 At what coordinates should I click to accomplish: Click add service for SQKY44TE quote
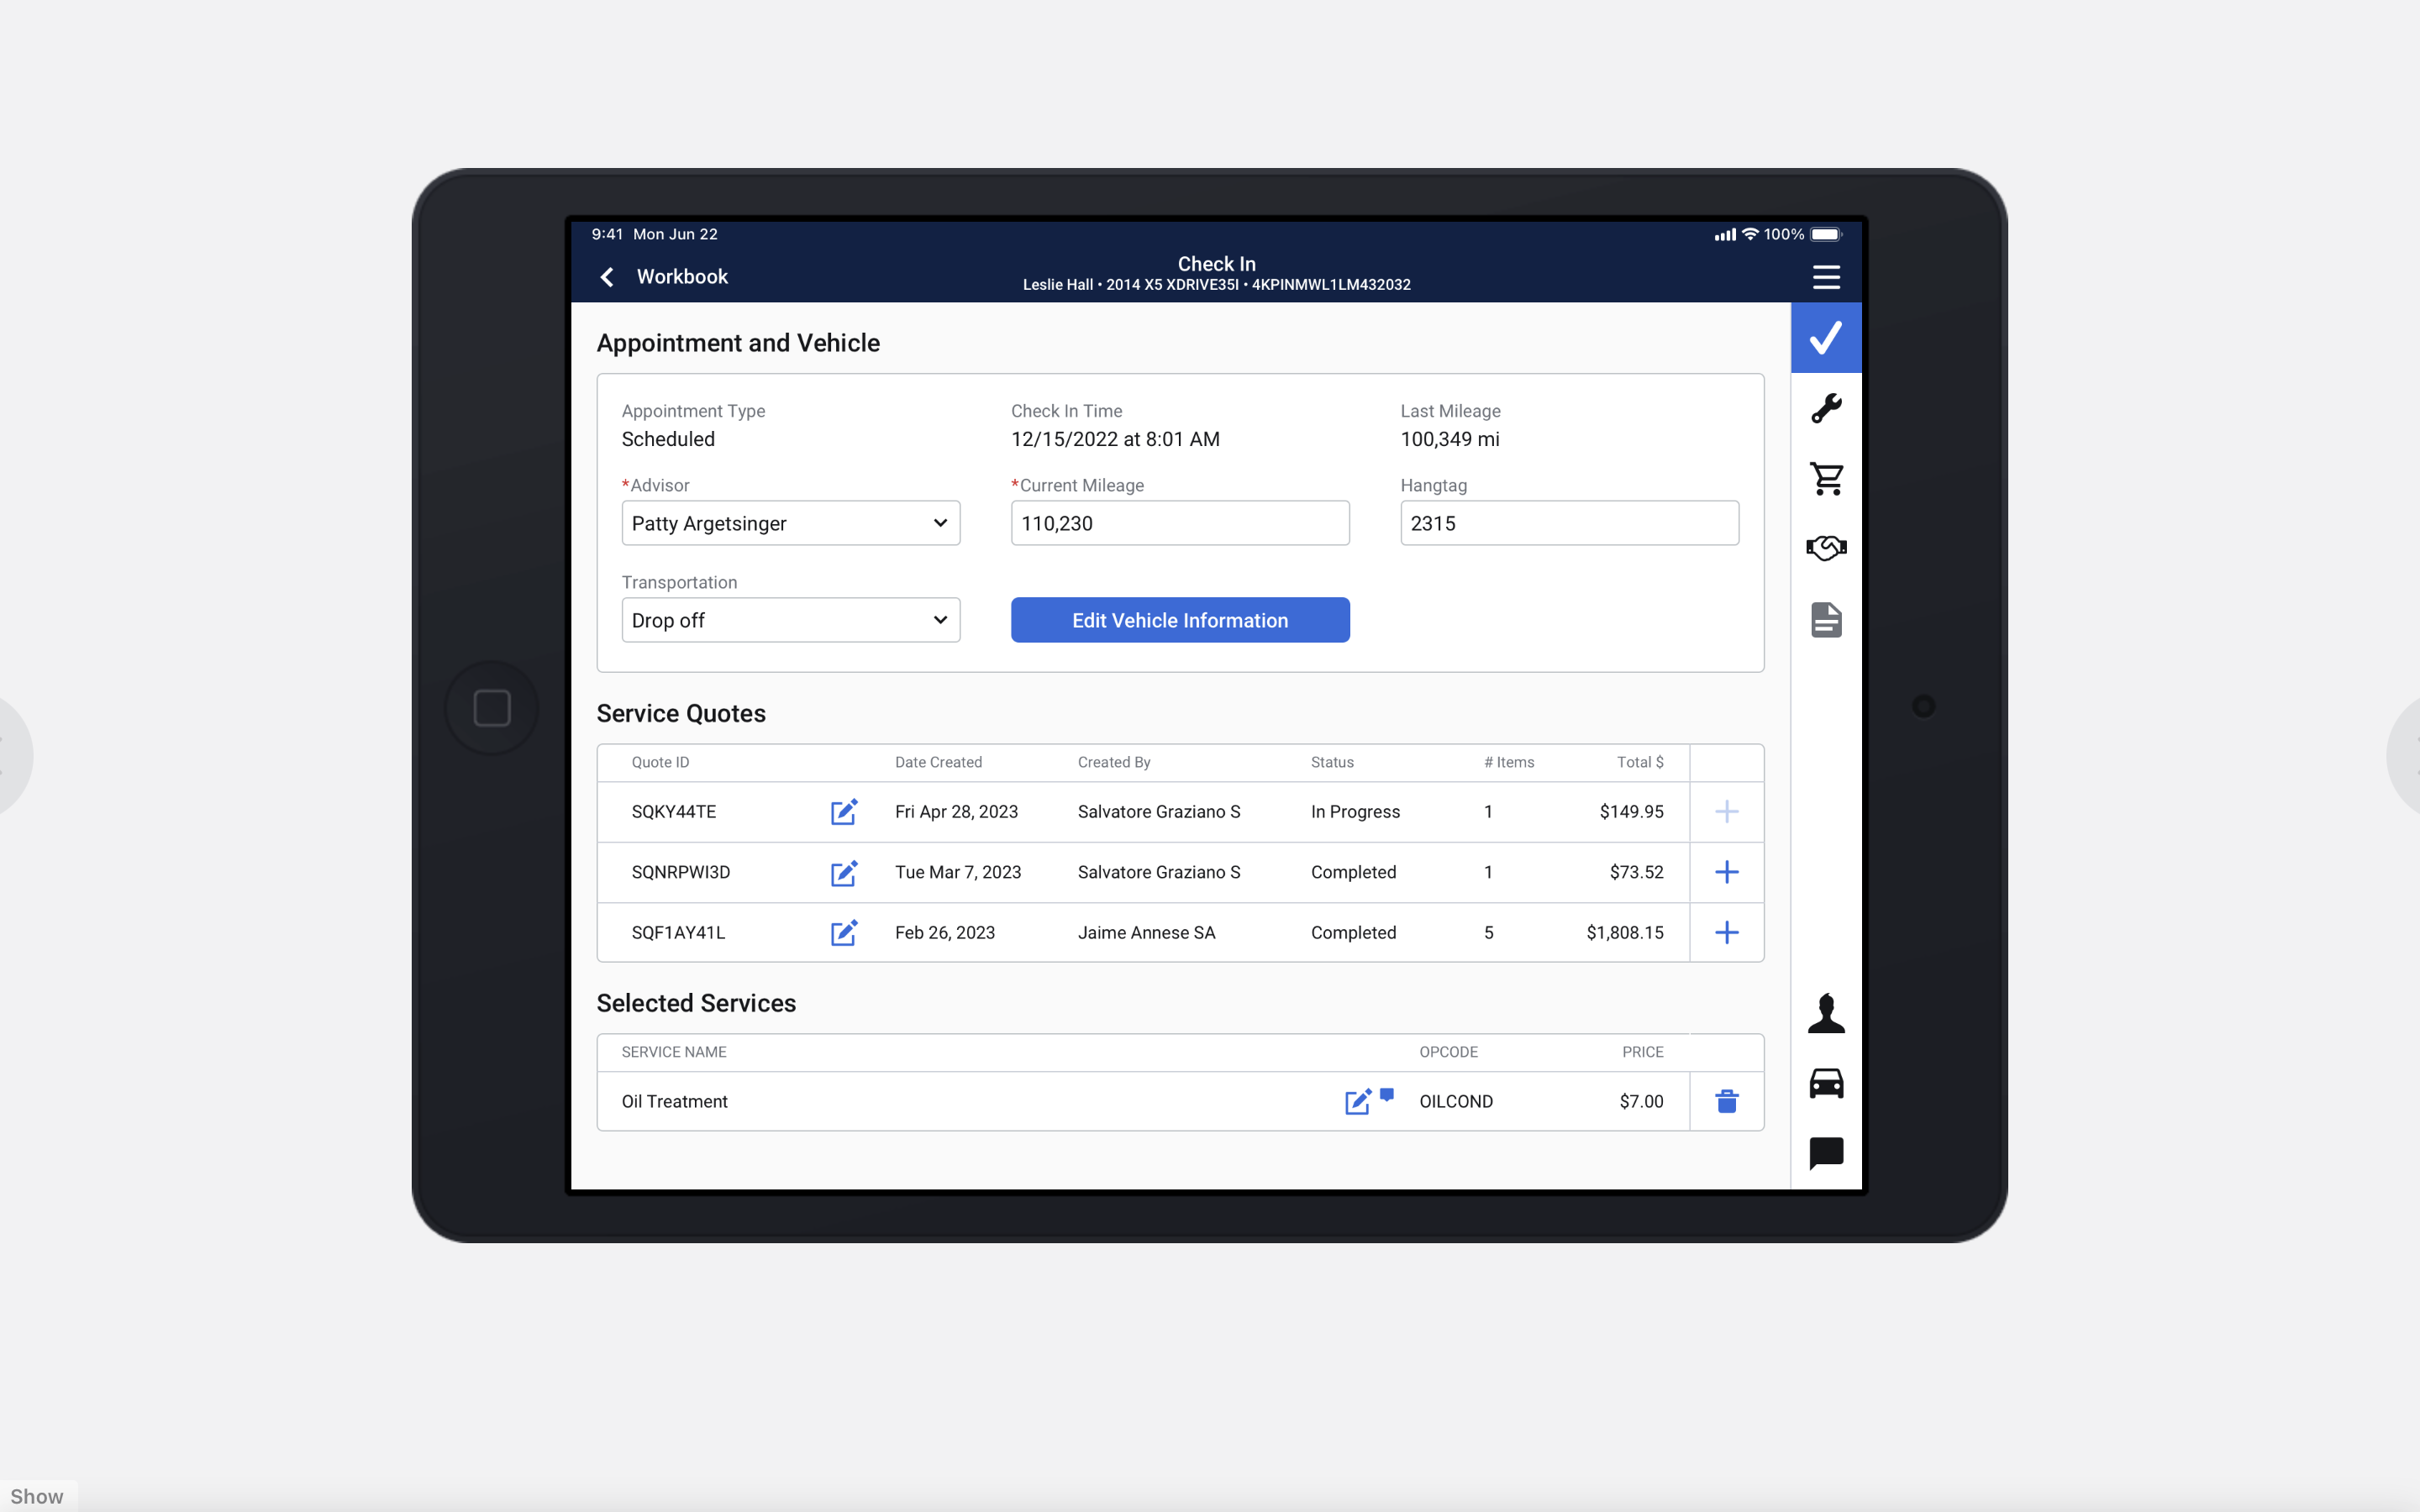click(1725, 810)
